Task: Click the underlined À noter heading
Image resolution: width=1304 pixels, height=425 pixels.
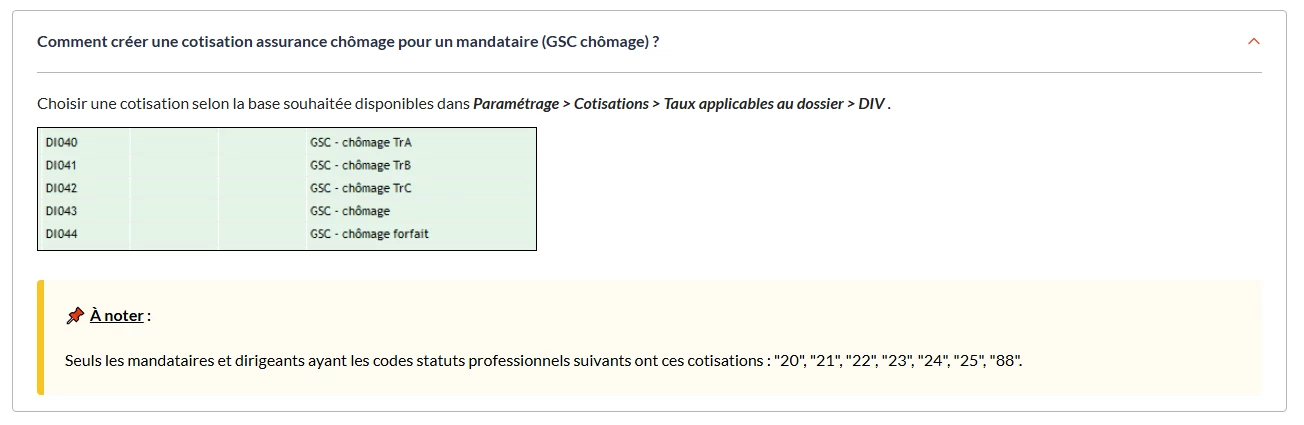Action: coord(117,316)
